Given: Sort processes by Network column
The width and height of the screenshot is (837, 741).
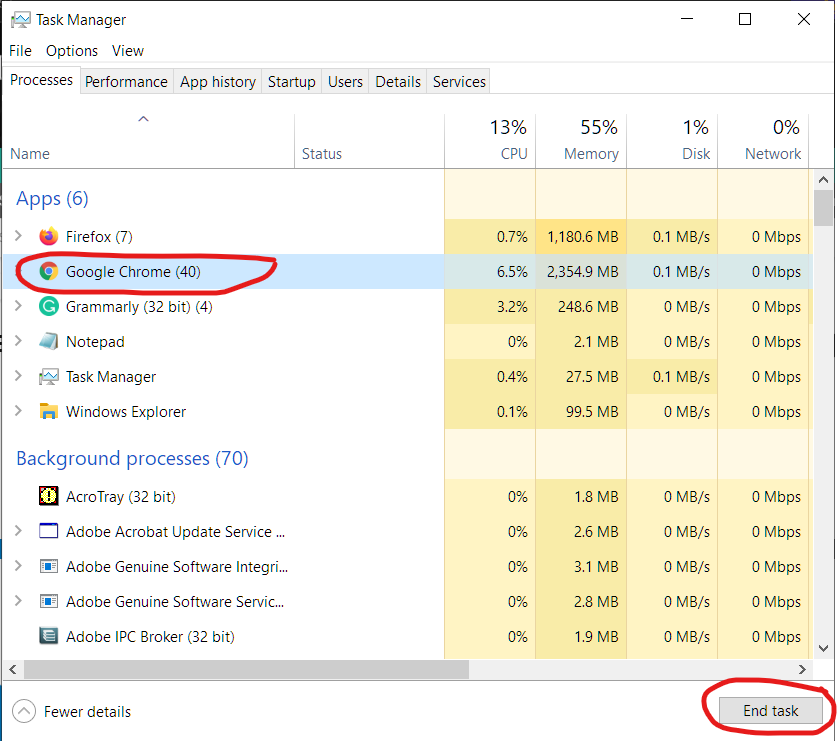Looking at the screenshot, I should (x=763, y=141).
